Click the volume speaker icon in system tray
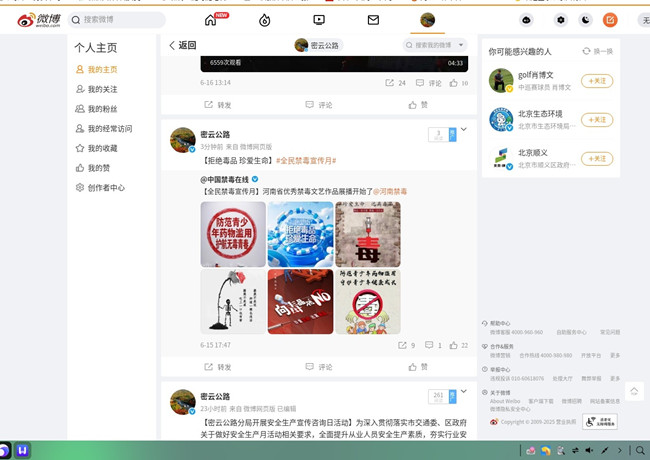This screenshot has width=650, height=460. 589,450
